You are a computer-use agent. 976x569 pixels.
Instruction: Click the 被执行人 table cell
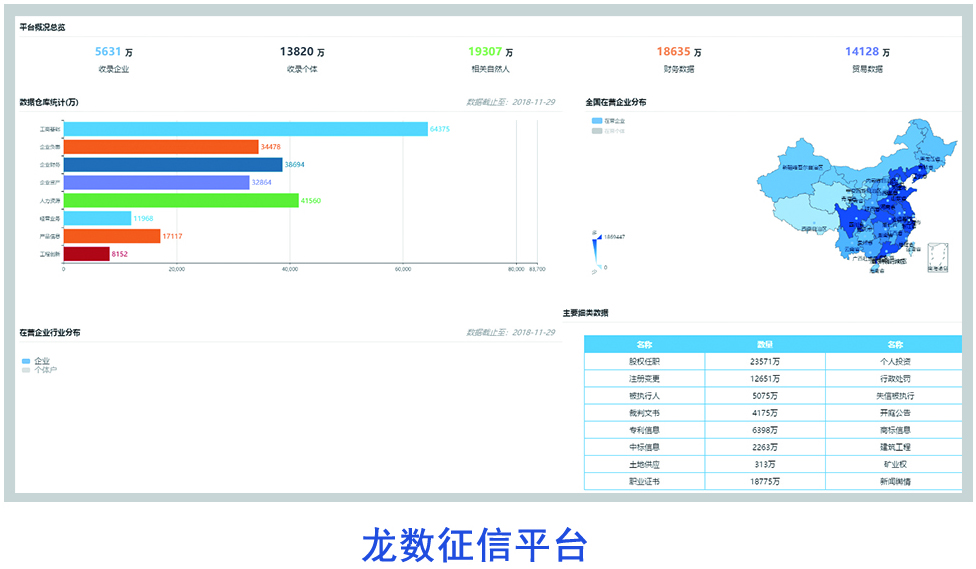(x=644, y=395)
